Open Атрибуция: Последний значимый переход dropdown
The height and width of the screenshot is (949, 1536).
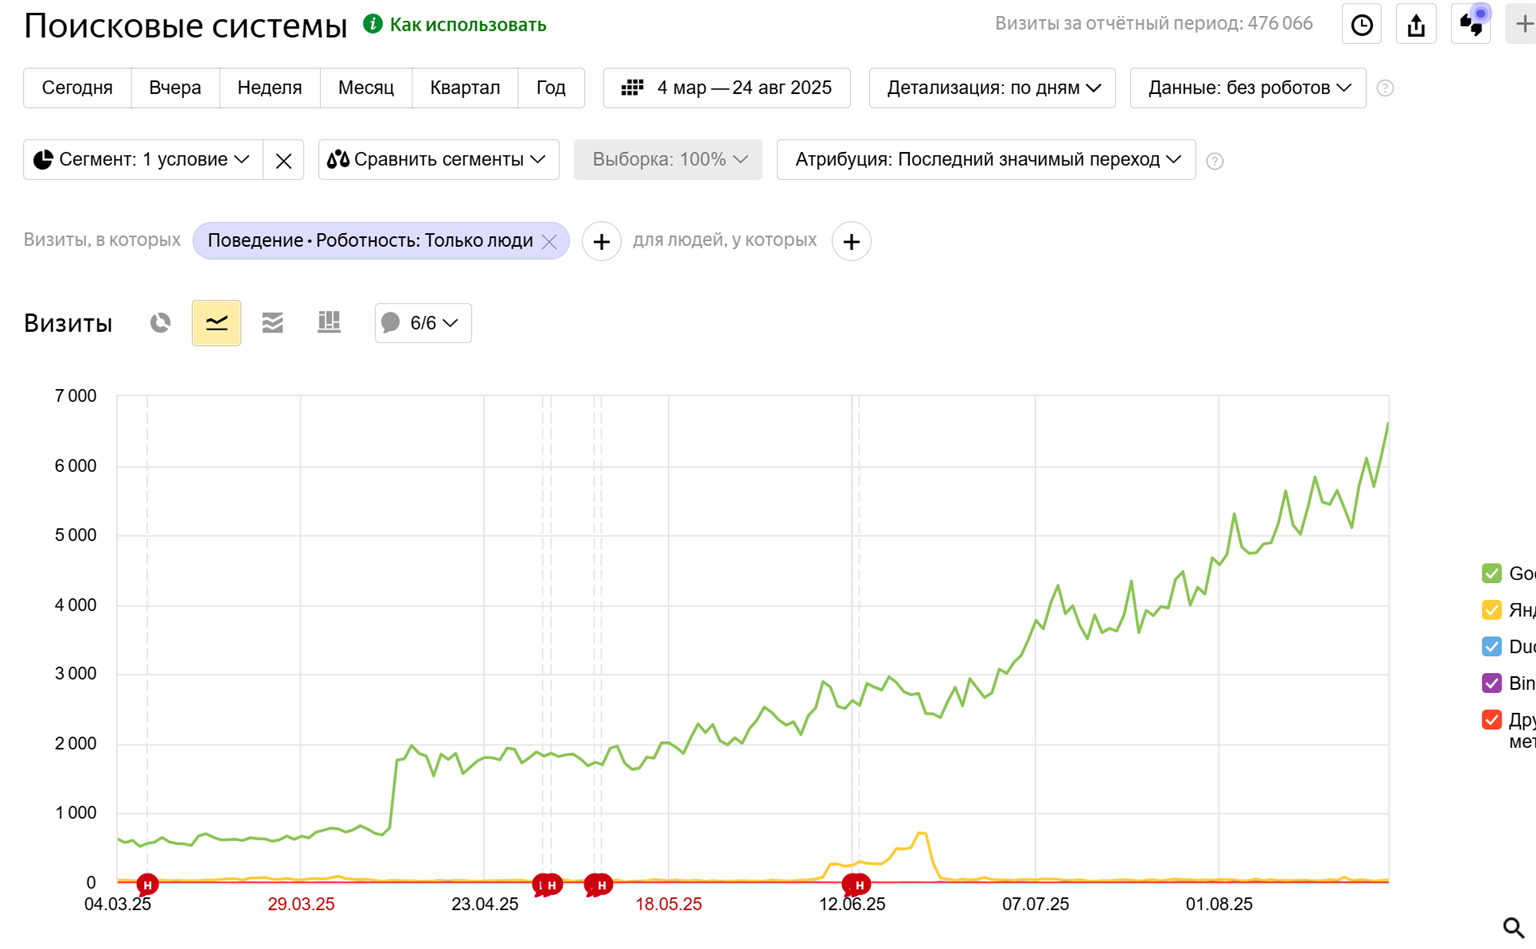[986, 160]
